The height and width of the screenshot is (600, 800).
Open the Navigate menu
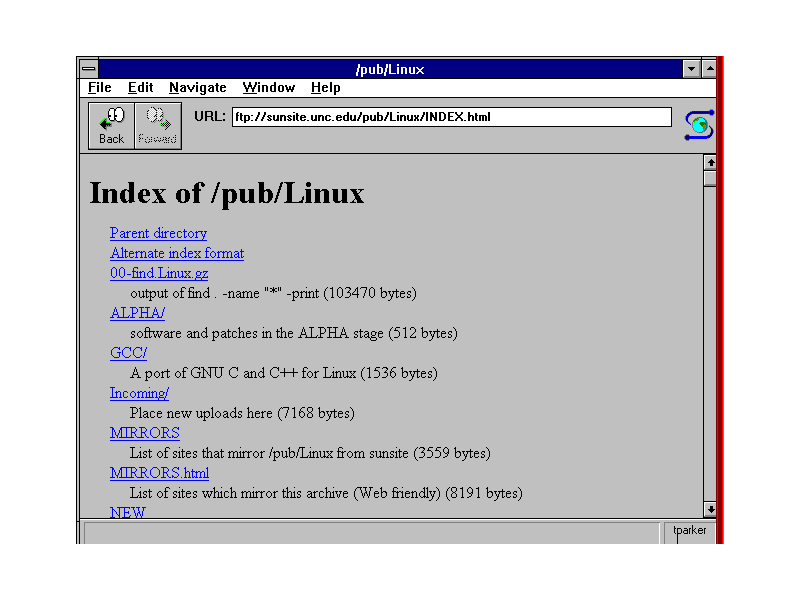click(x=197, y=88)
